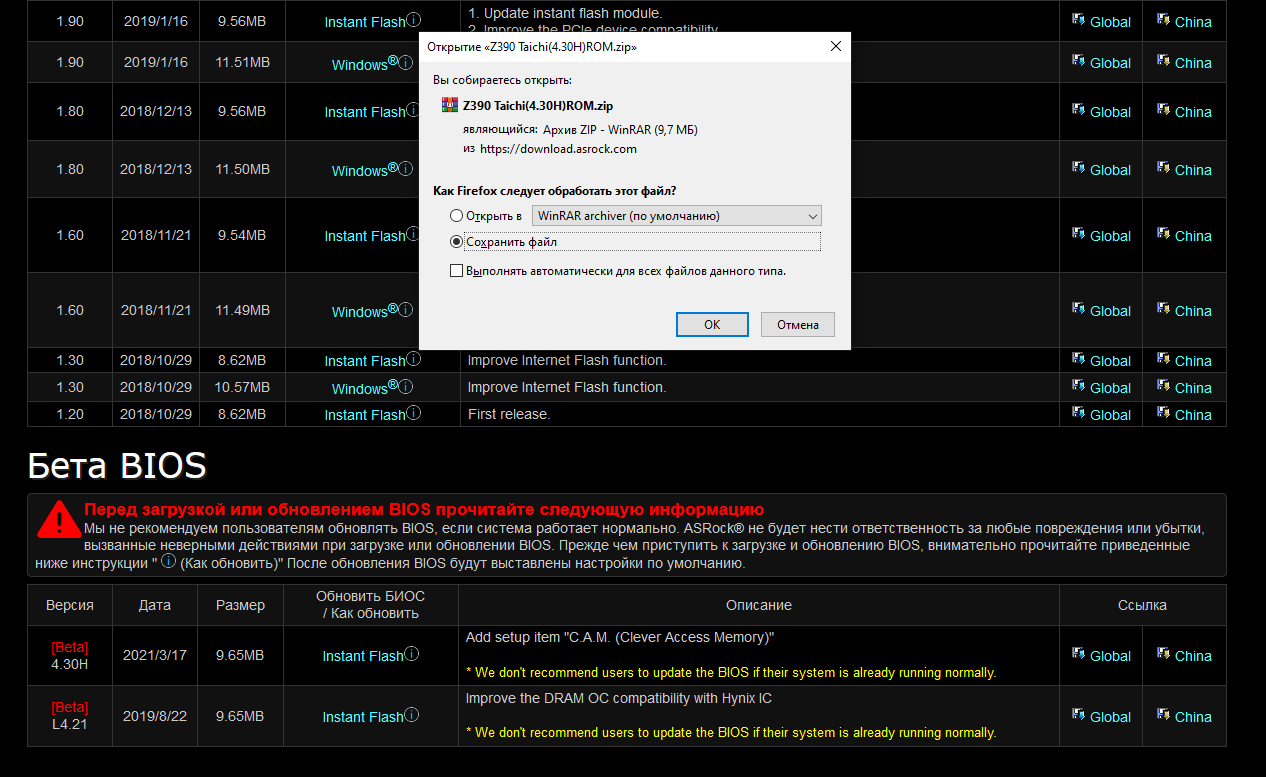The image size is (1266, 777).
Task: Click Global download icon, 1.80 9.56MB row
Action: pos(1078,110)
